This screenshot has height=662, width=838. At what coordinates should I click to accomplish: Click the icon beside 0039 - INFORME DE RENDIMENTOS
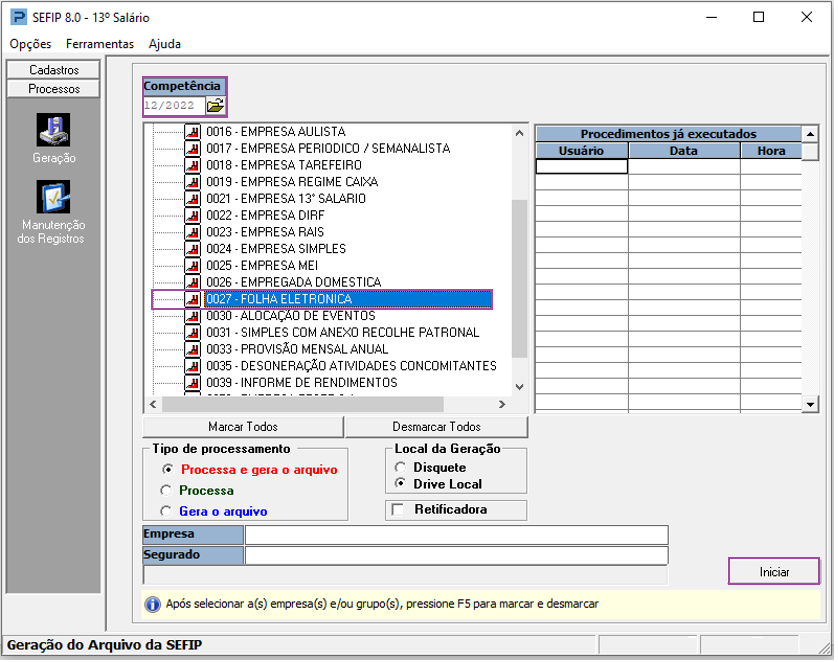pos(193,383)
